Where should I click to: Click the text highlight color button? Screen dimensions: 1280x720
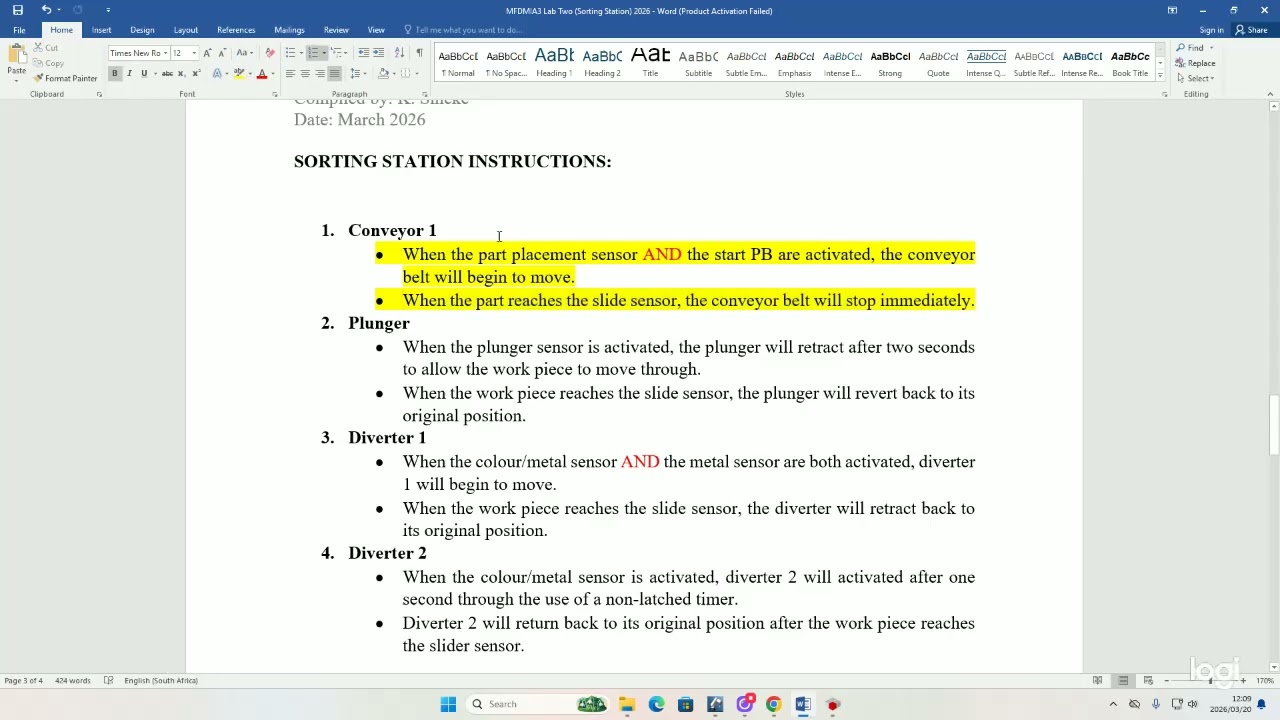[239, 74]
